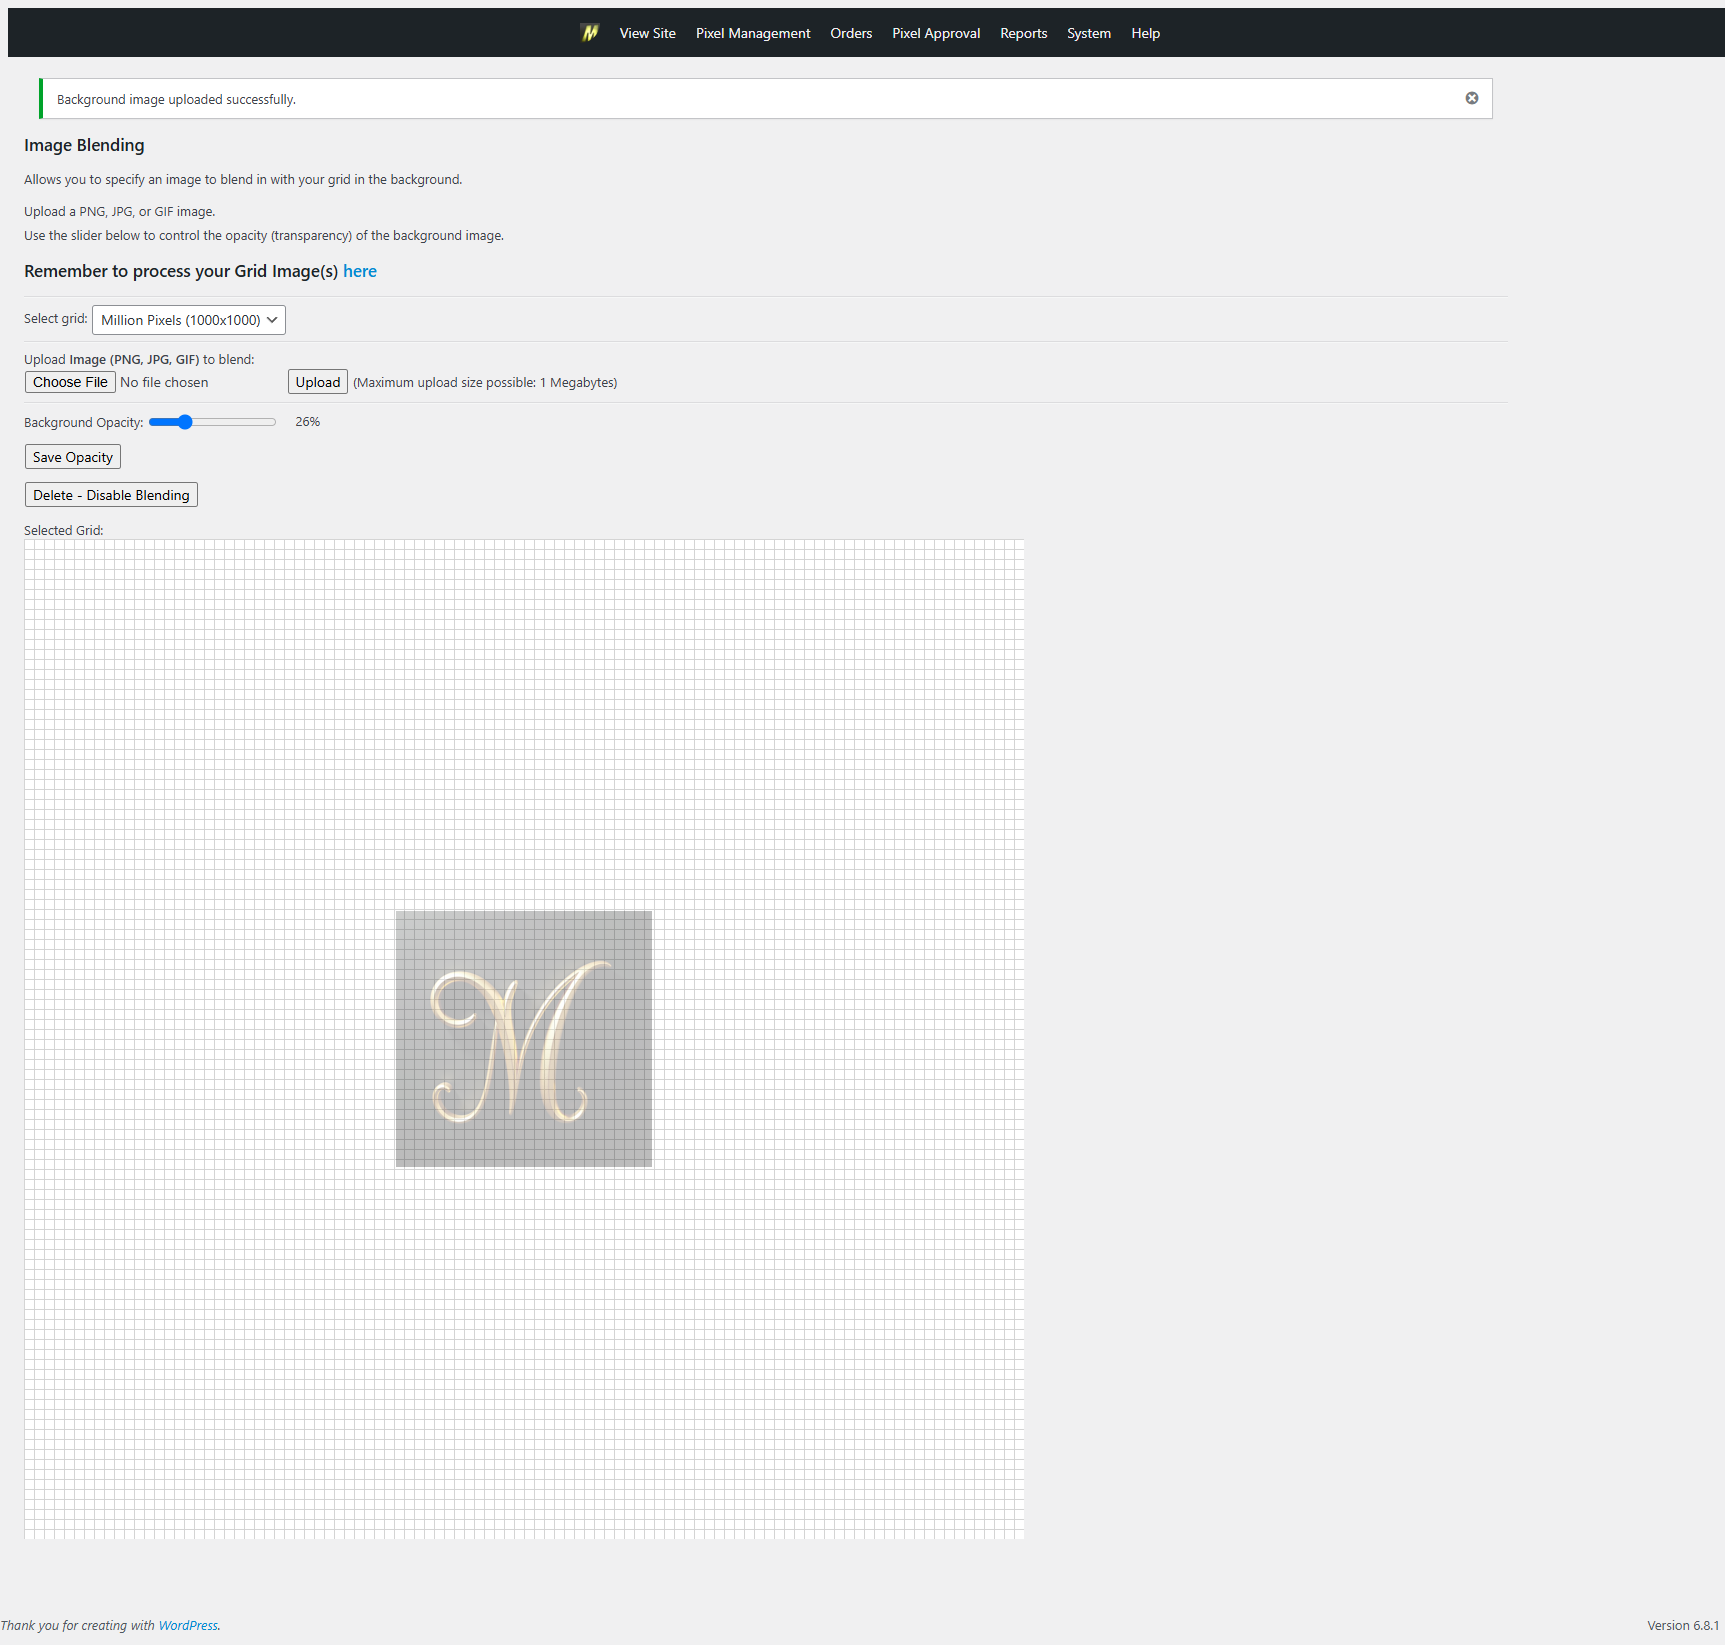Open the Select grid dropdown

click(188, 320)
